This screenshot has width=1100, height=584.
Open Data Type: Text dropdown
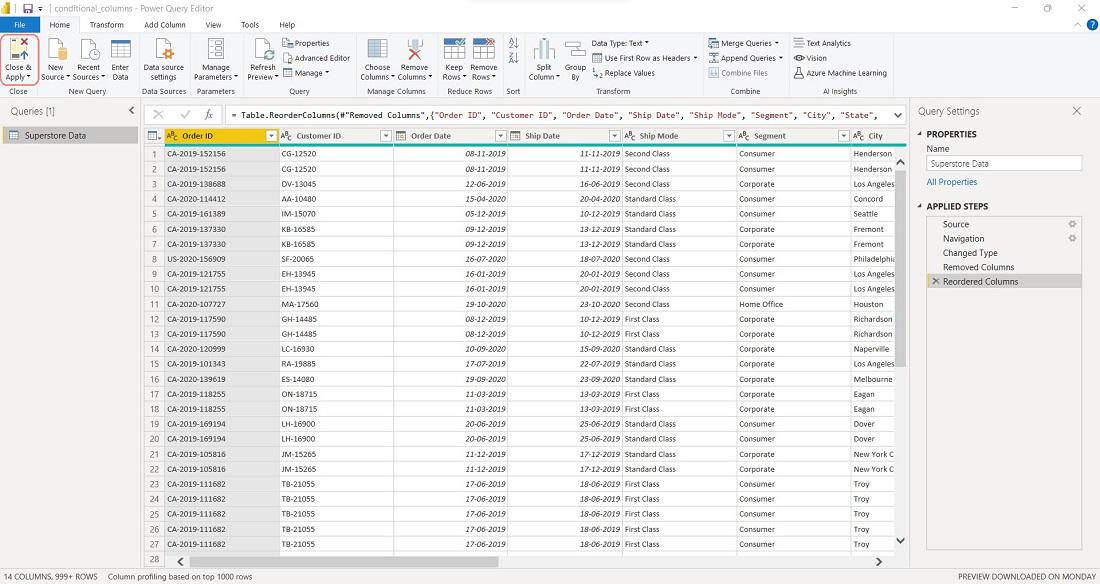tap(620, 43)
